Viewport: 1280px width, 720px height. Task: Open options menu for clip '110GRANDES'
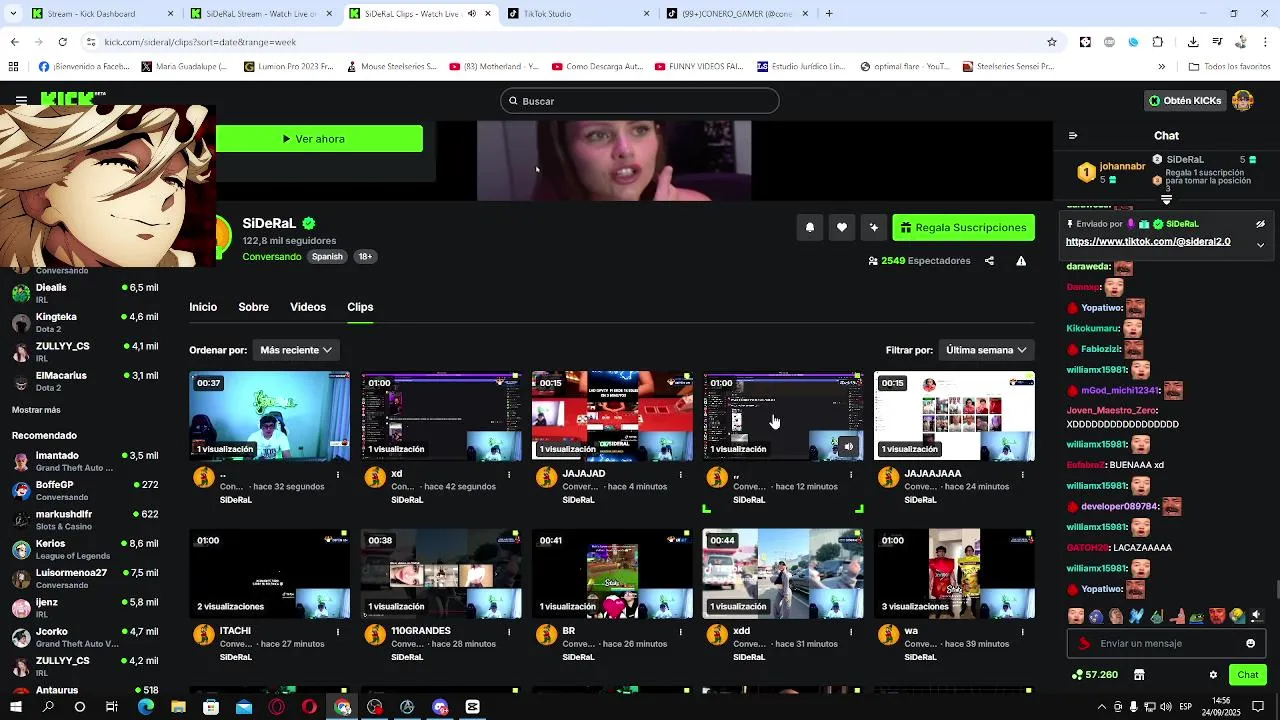(509, 632)
